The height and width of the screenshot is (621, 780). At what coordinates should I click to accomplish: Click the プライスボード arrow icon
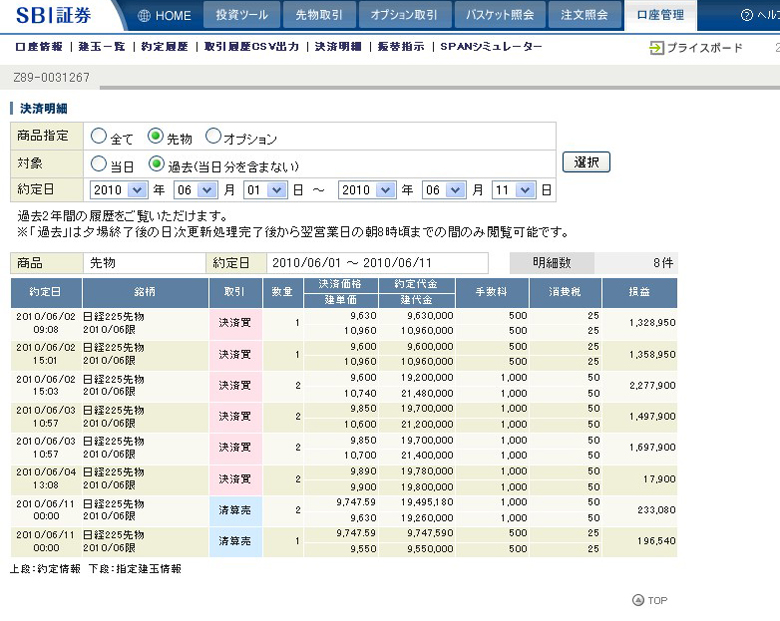tap(657, 48)
